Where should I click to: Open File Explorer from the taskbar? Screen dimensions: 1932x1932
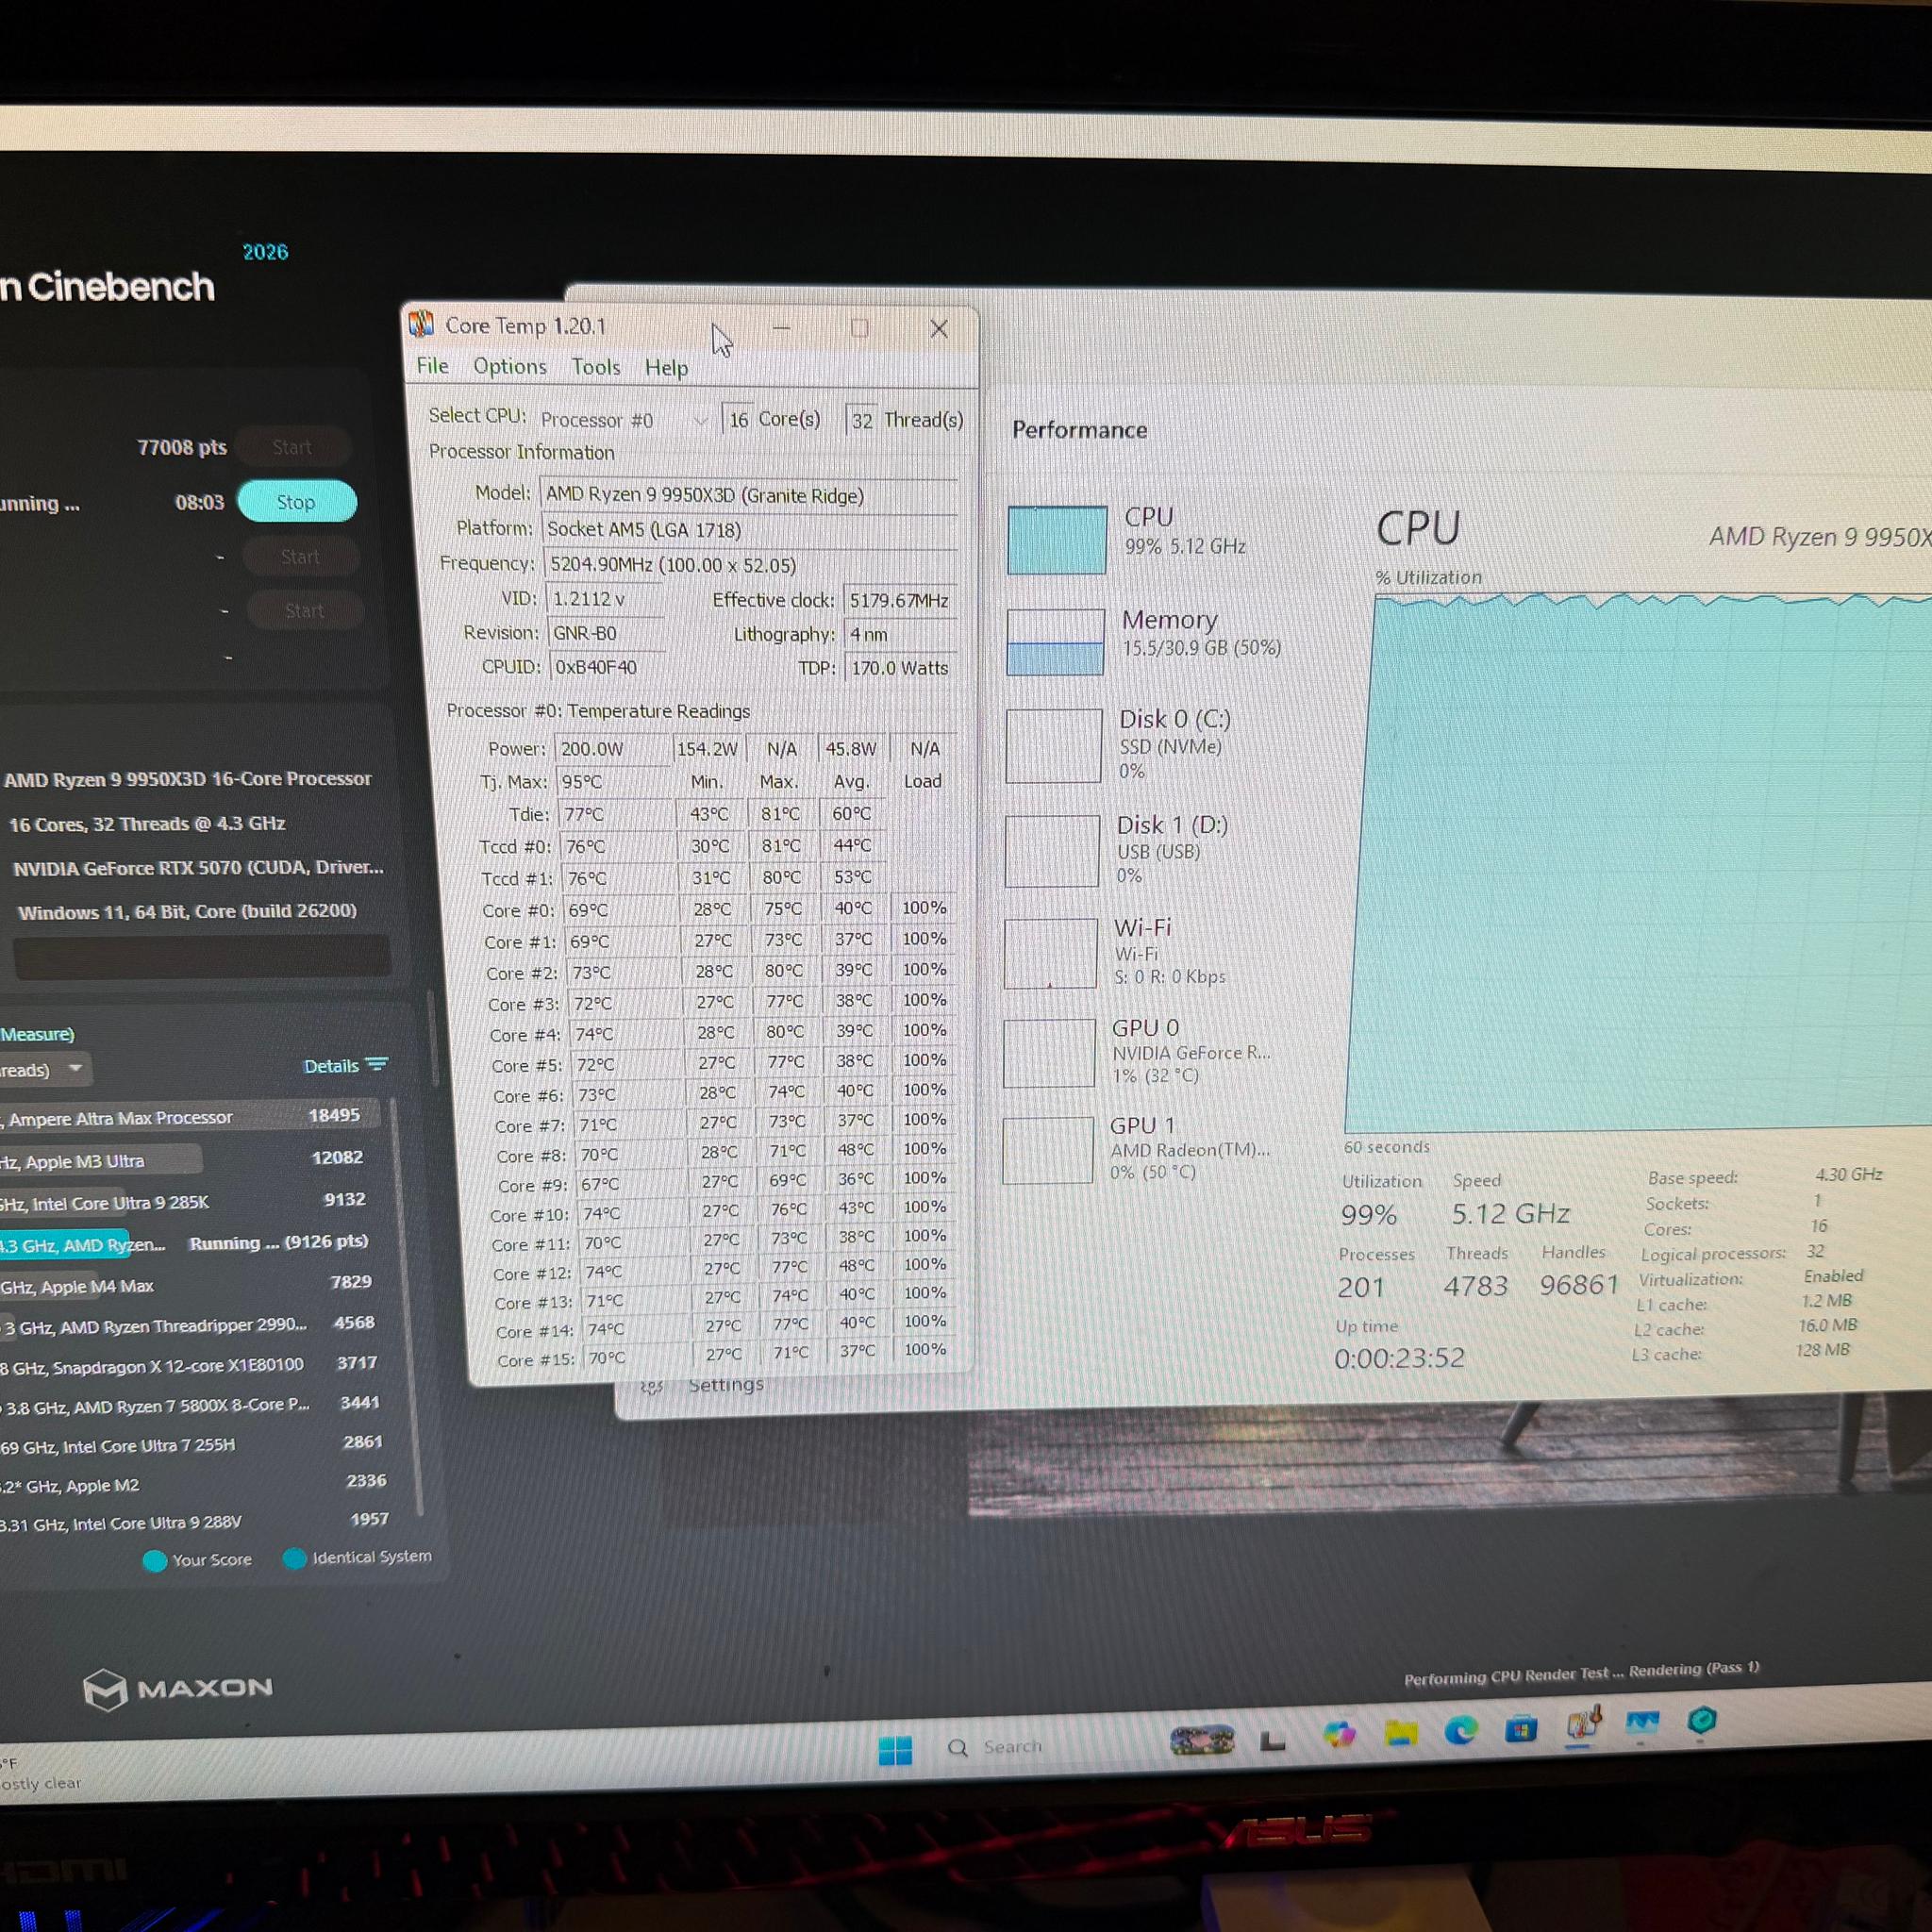tap(1400, 1732)
